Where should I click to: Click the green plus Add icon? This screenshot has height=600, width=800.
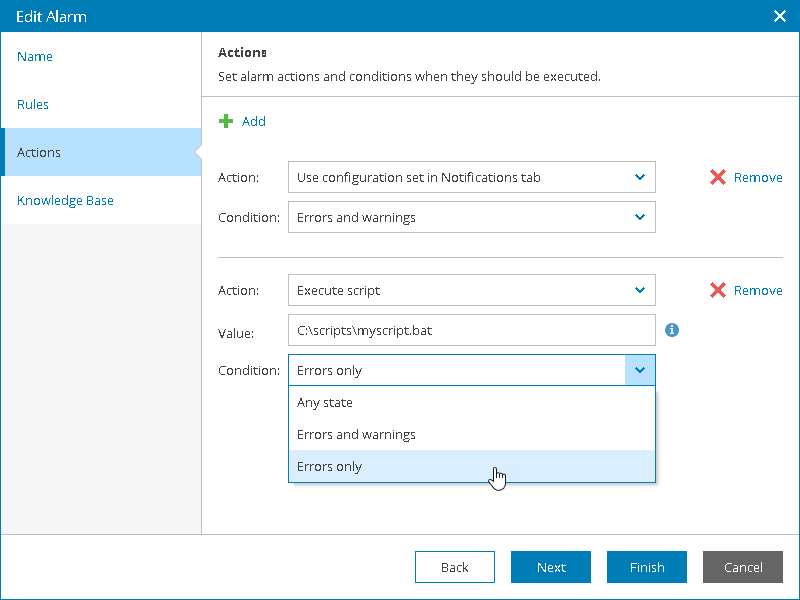[226, 121]
